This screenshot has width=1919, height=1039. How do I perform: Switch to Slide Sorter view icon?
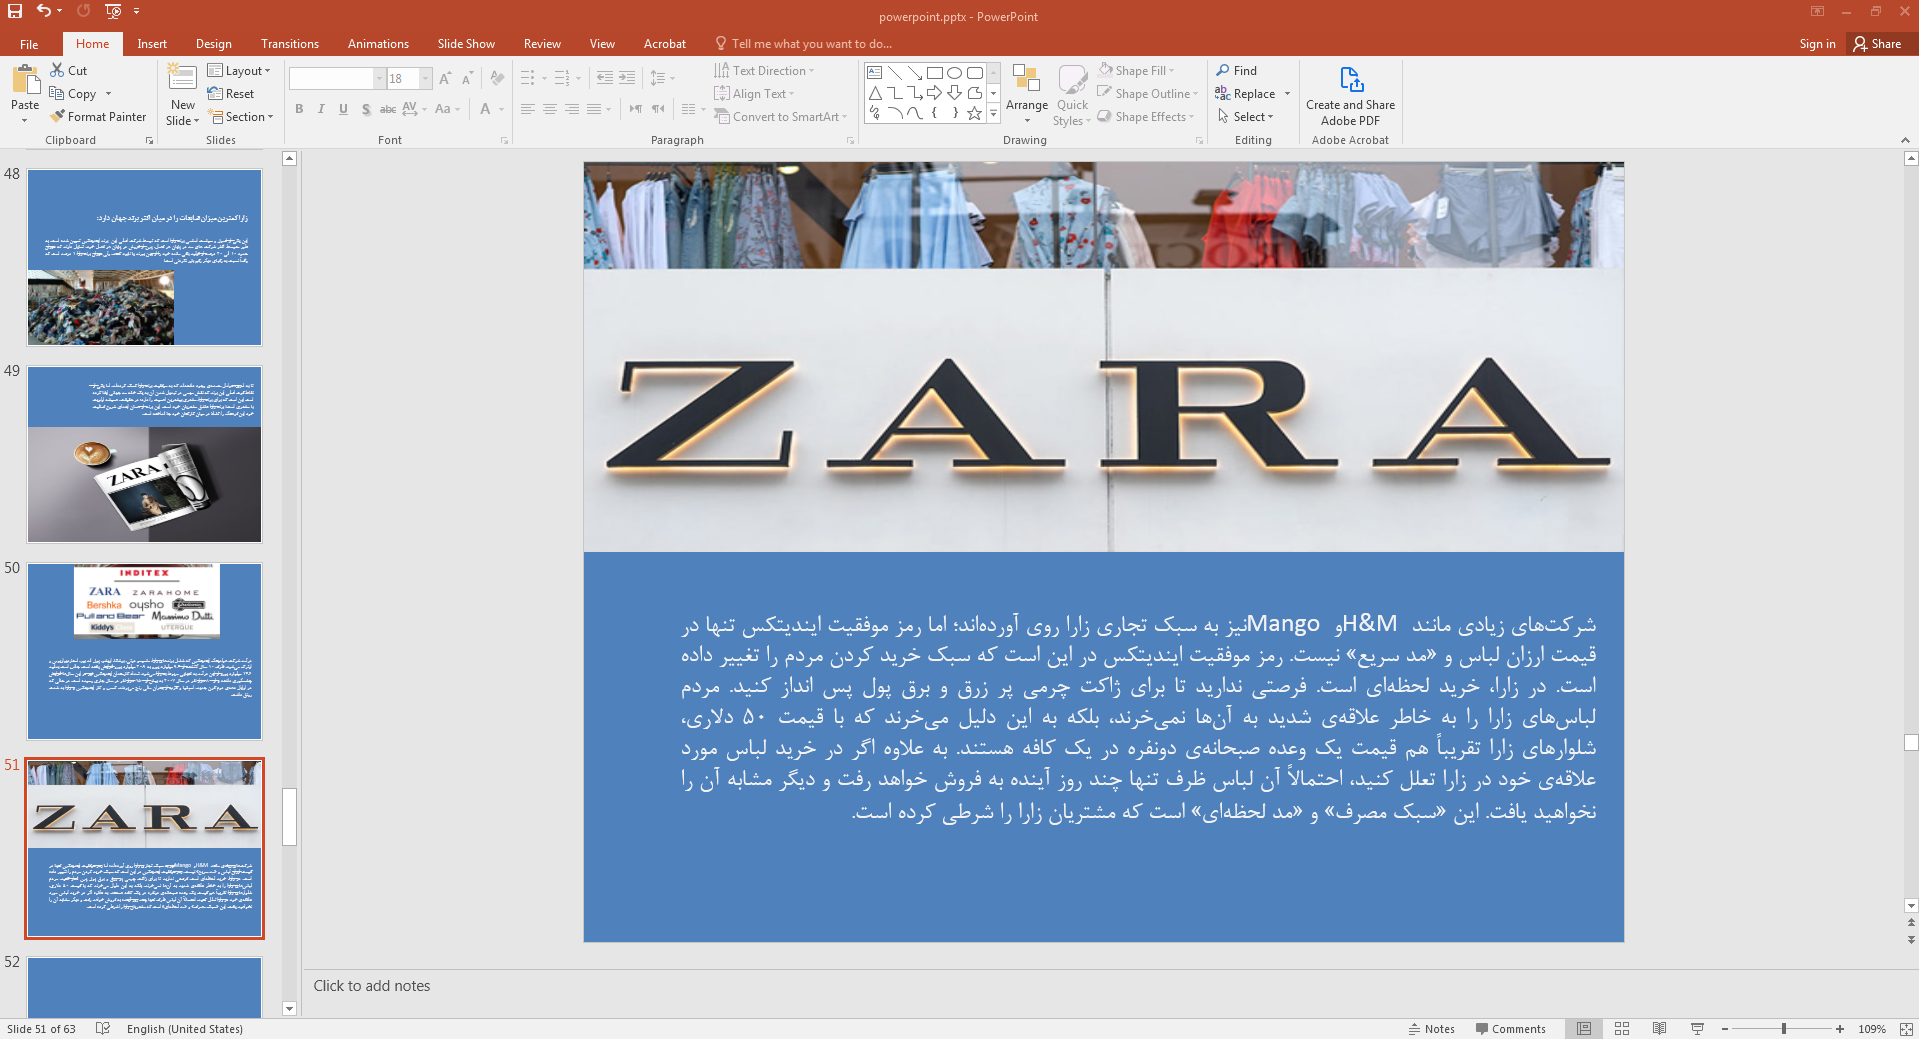point(1622,1029)
